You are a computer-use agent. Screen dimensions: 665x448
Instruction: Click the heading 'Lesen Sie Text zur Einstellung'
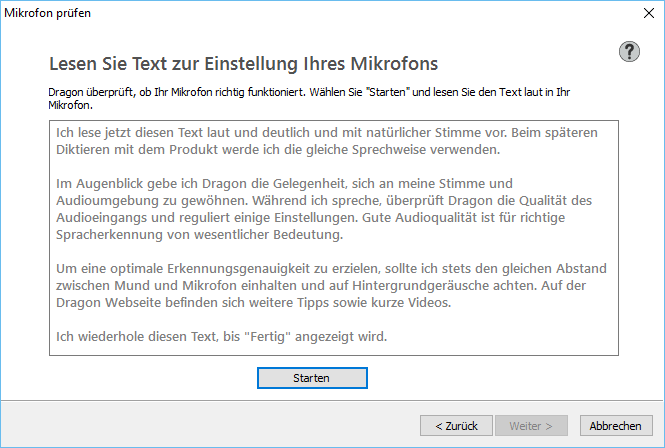243,64
